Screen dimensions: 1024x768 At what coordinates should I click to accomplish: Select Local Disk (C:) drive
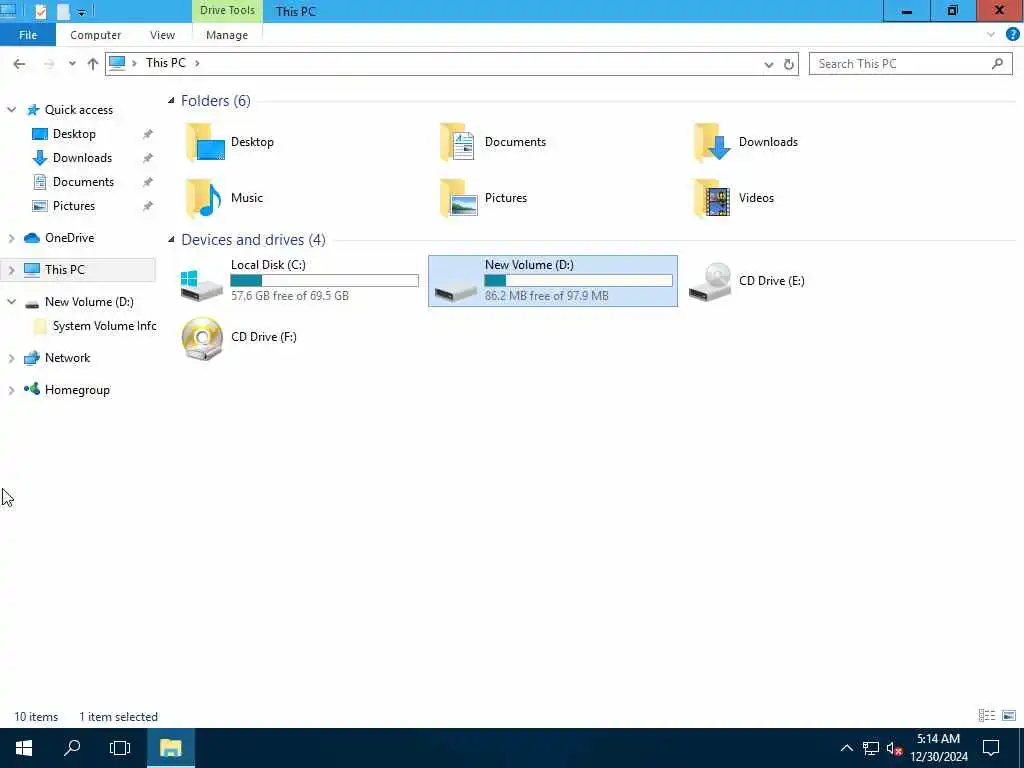point(300,281)
